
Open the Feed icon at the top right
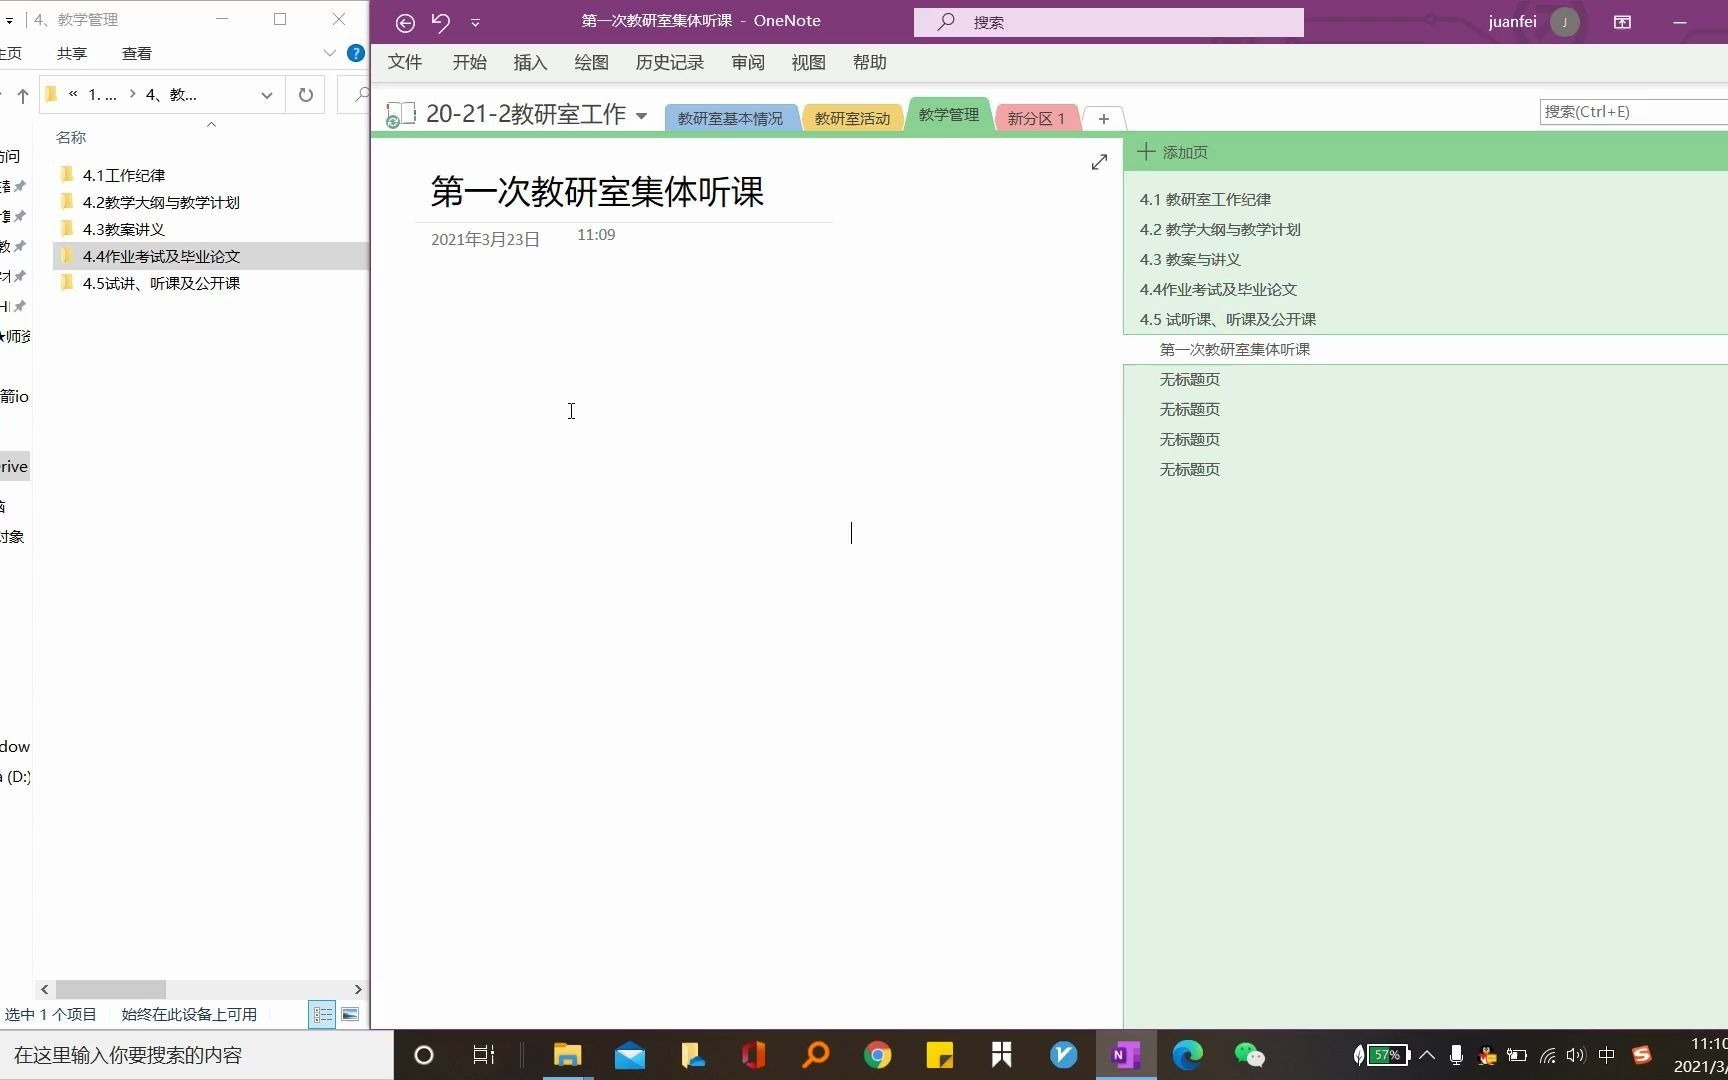pyautogui.click(x=1621, y=21)
